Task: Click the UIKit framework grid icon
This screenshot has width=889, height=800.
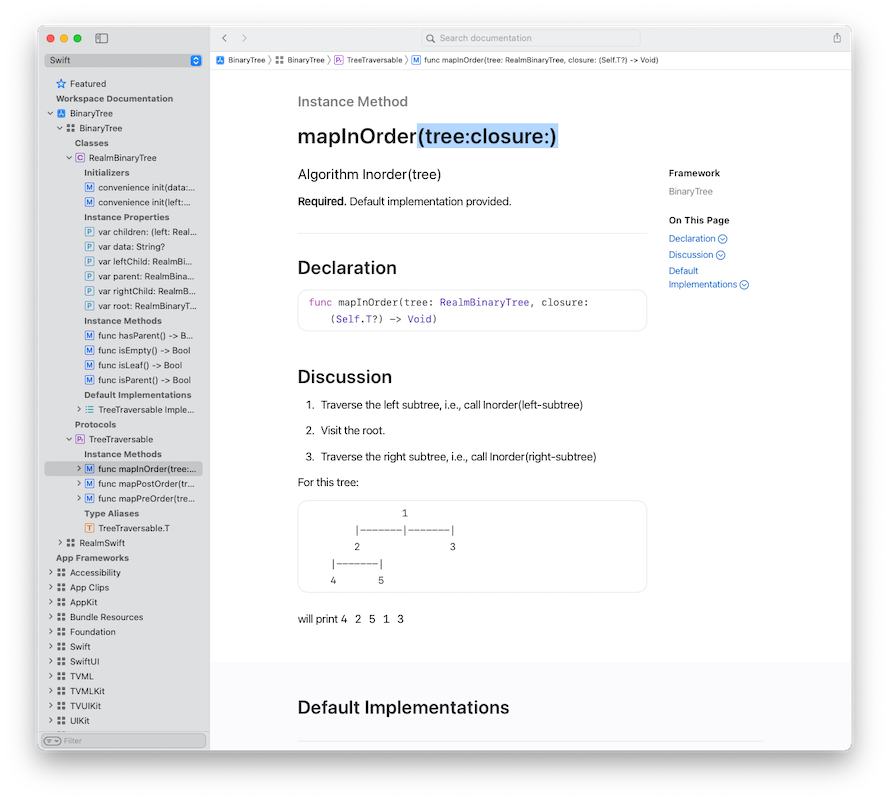Action: click(x=61, y=721)
